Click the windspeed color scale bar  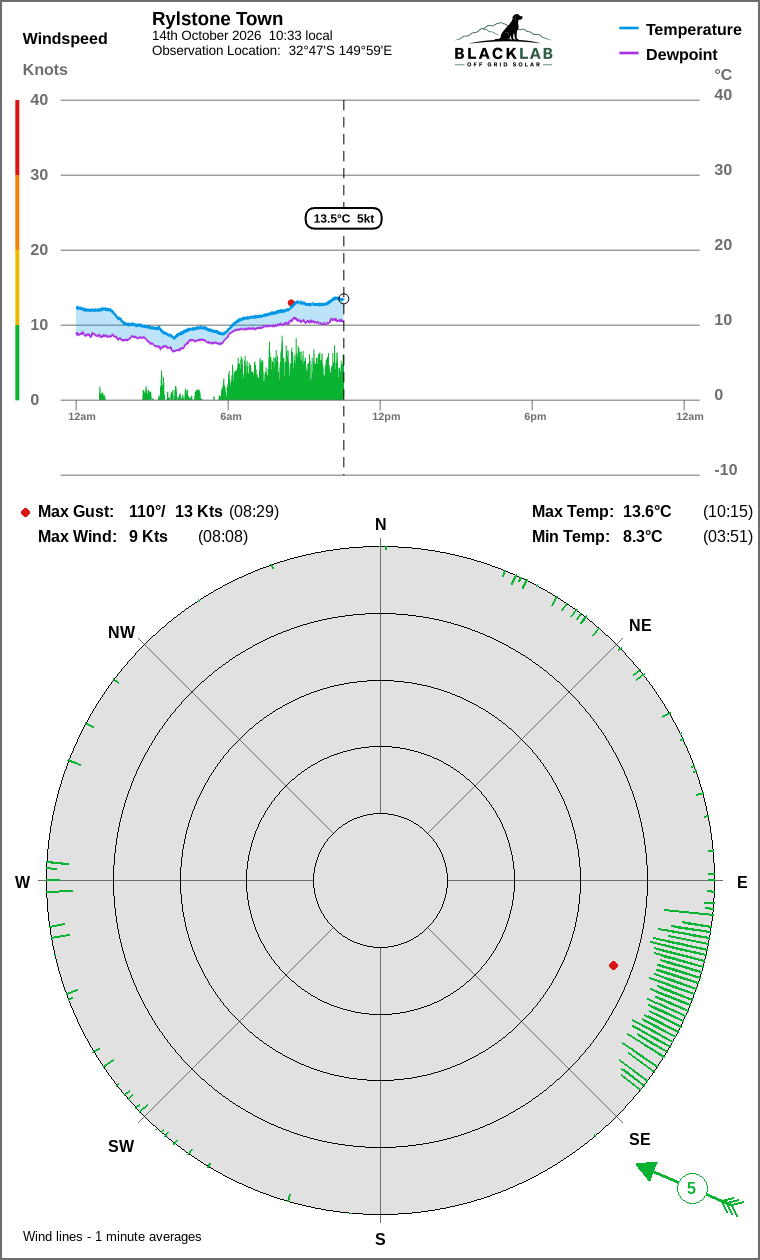[x=17, y=250]
